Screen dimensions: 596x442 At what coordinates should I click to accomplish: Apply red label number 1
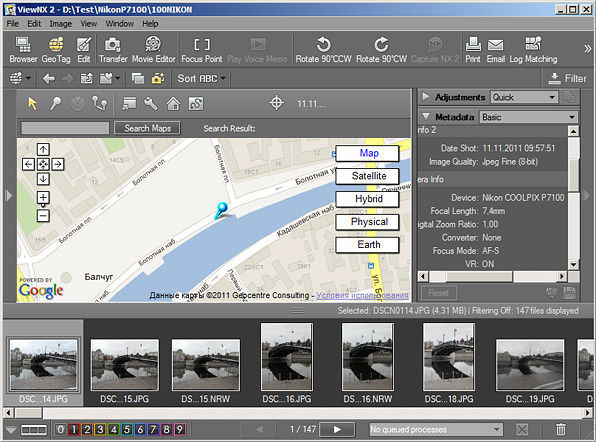tap(74, 429)
